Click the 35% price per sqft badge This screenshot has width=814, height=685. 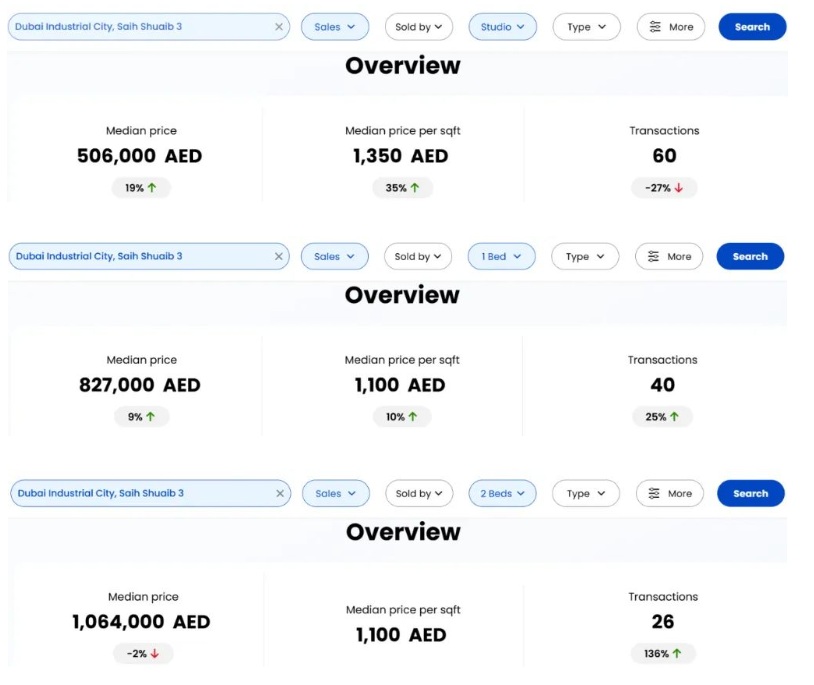(402, 188)
